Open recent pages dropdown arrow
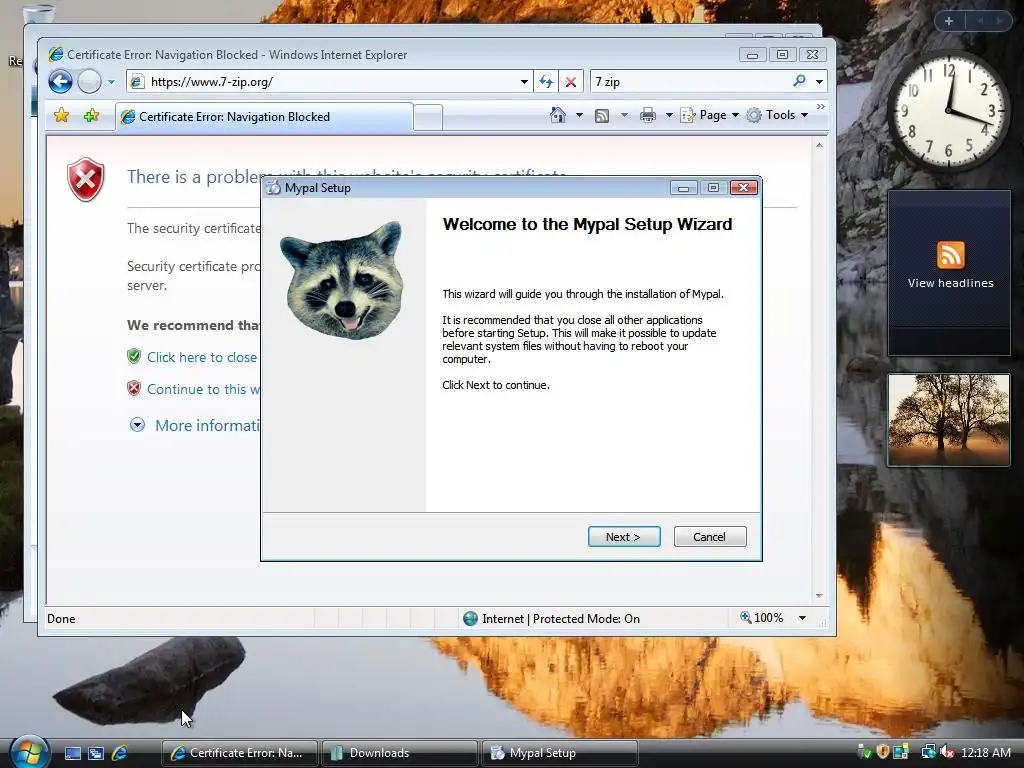The width and height of the screenshot is (1024, 768). pyautogui.click(x=111, y=82)
